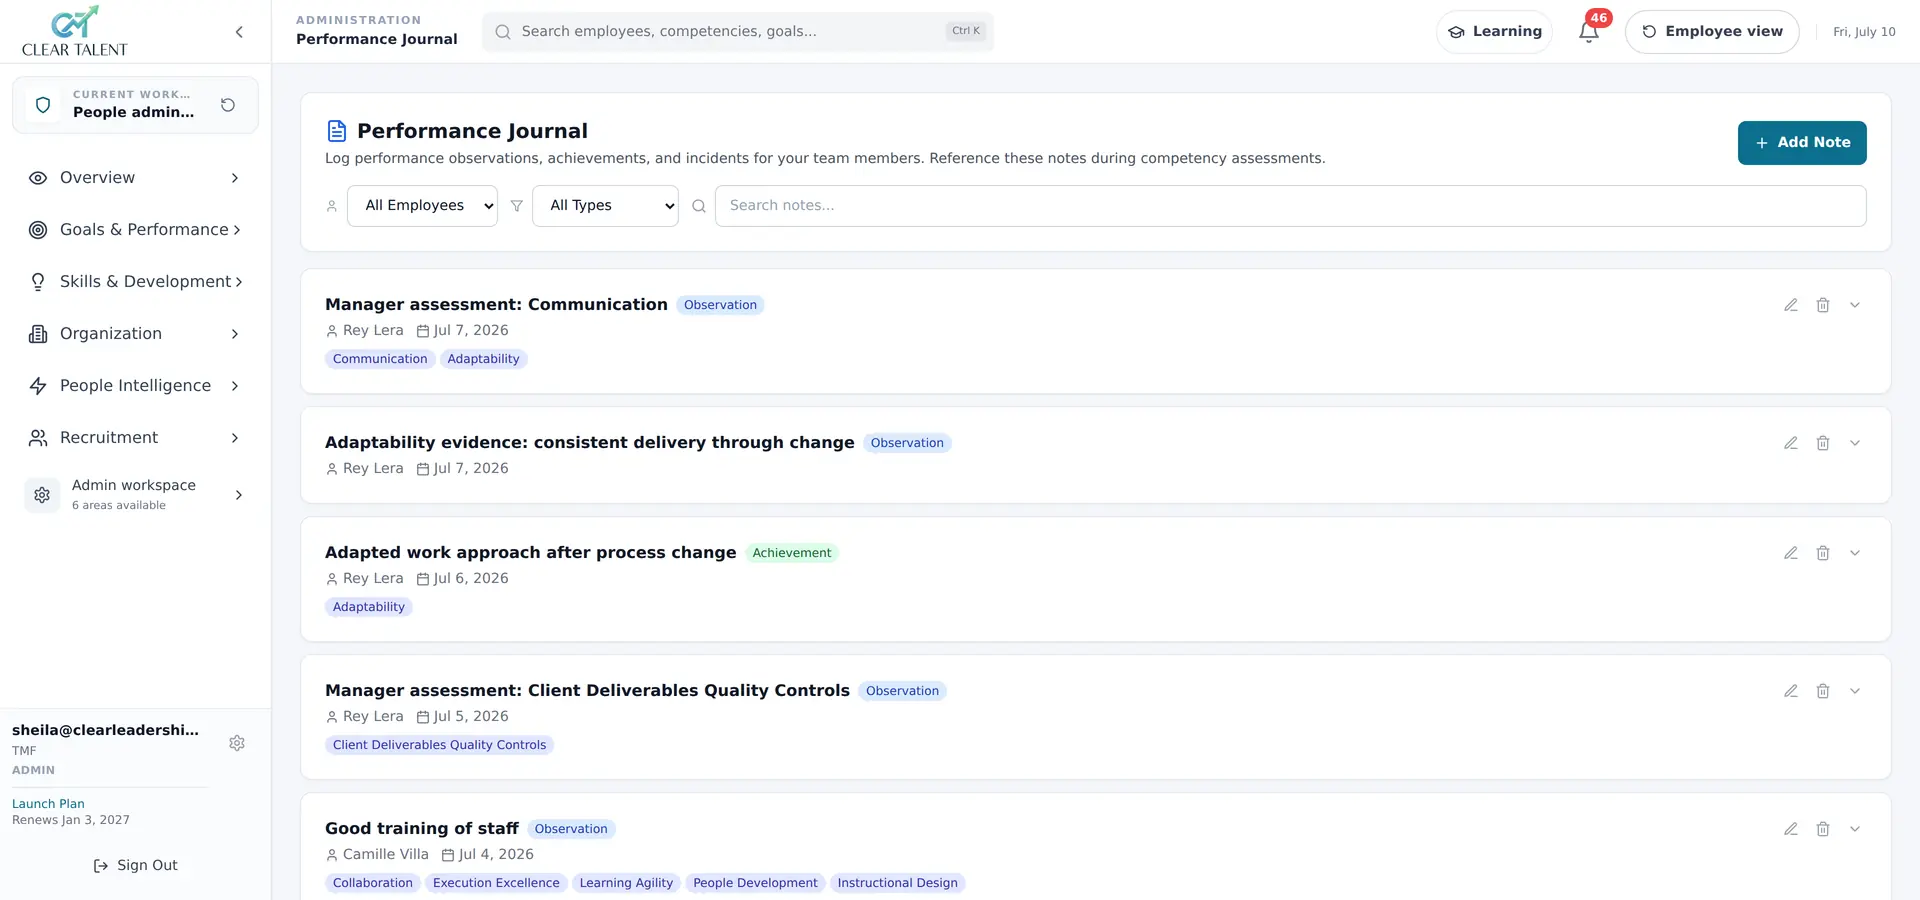Viewport: 1920px width, 900px height.
Task: Edit the Good training of staff note
Action: click(1791, 829)
